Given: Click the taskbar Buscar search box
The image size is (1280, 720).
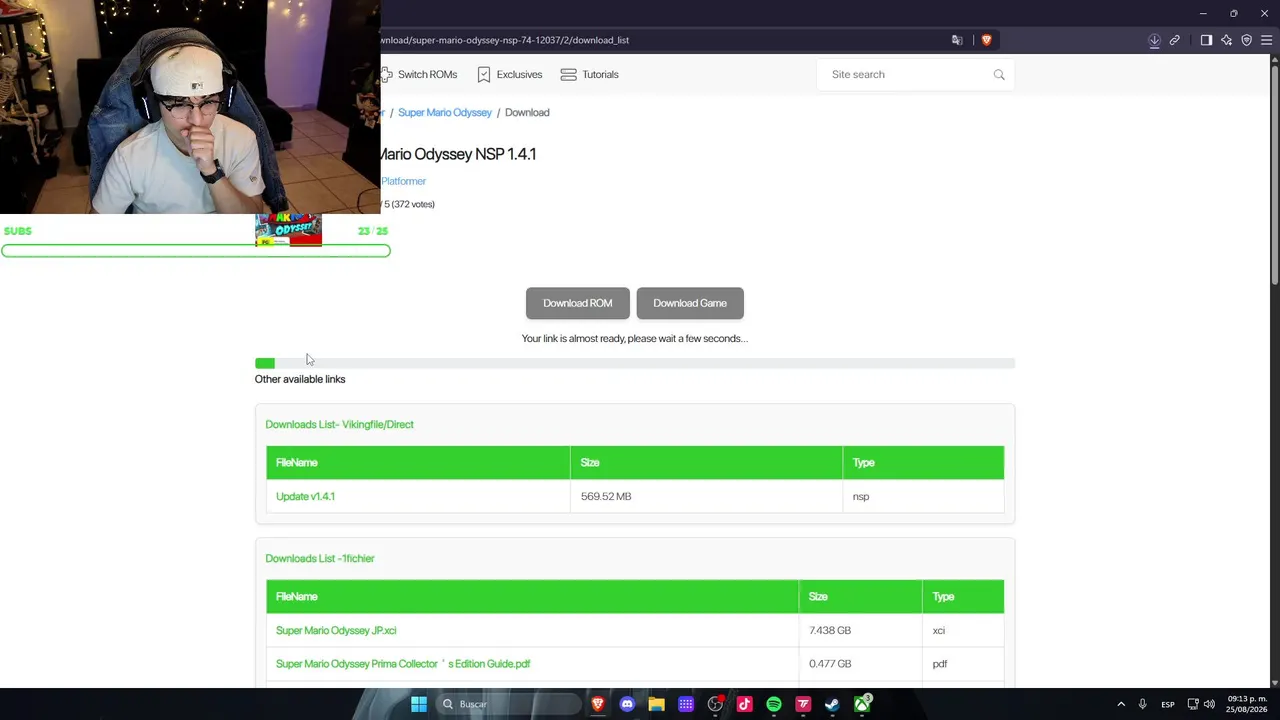Looking at the screenshot, I should coord(508,704).
